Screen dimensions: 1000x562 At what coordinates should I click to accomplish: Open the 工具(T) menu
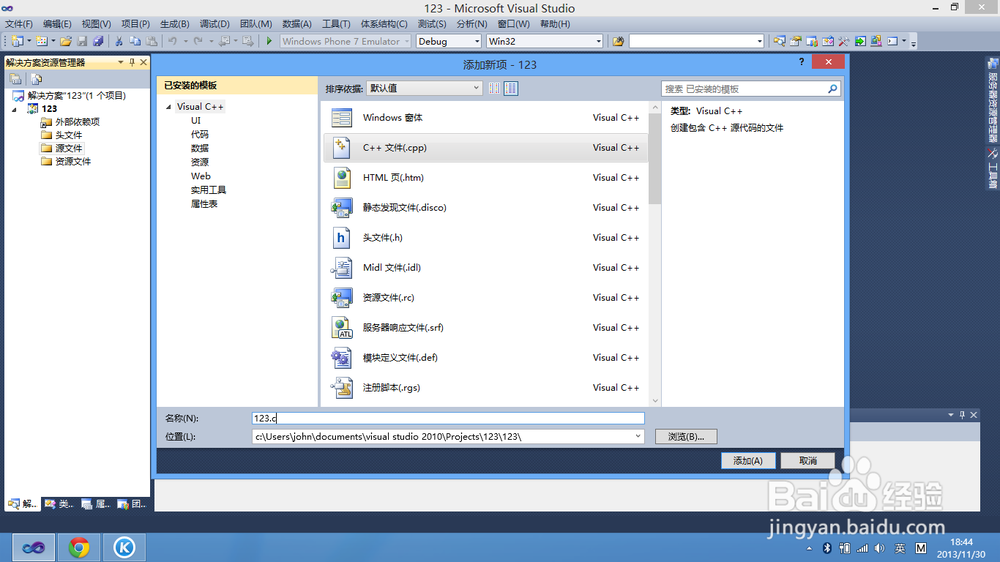[335, 24]
